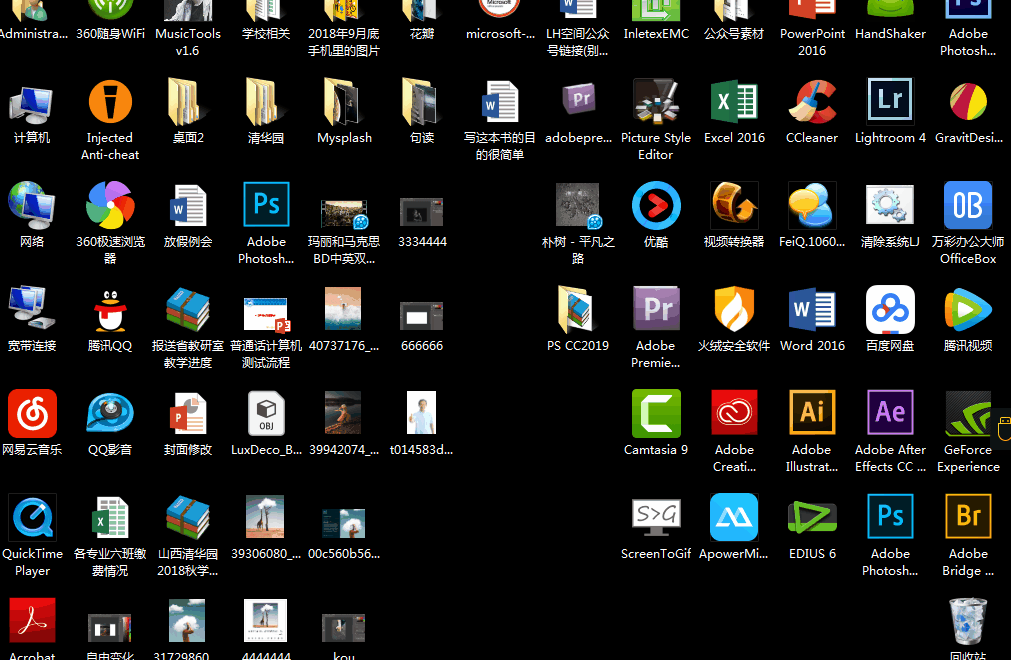
Task: Launch the 优酷 Youku player
Action: 656,206
